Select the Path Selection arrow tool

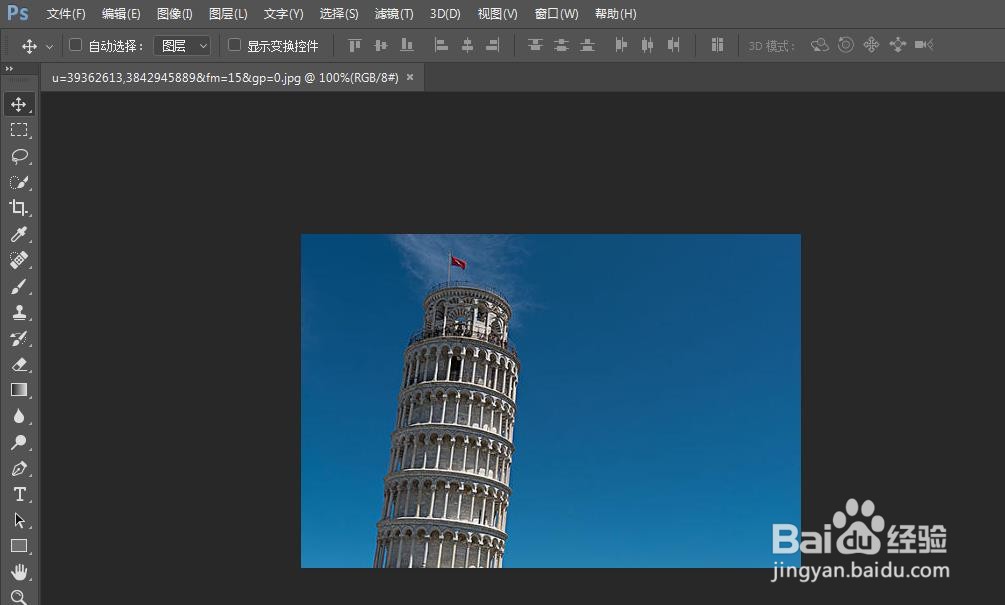pos(19,520)
